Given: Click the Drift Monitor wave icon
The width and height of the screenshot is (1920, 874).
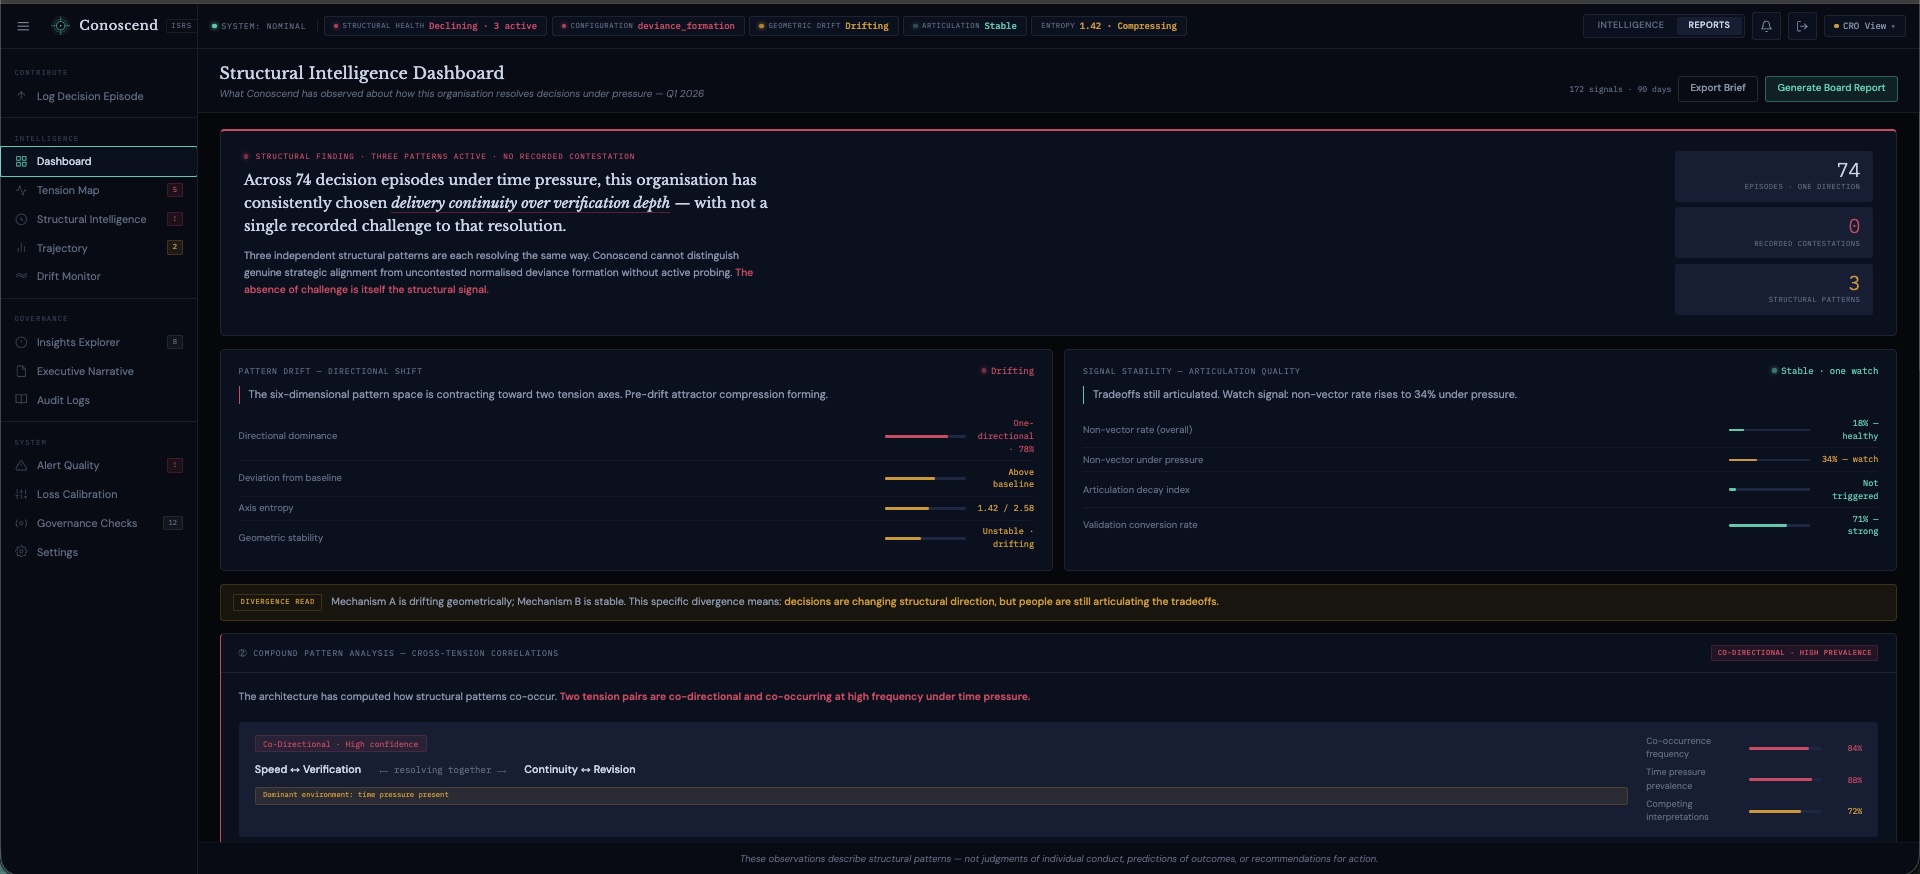Looking at the screenshot, I should 21,276.
